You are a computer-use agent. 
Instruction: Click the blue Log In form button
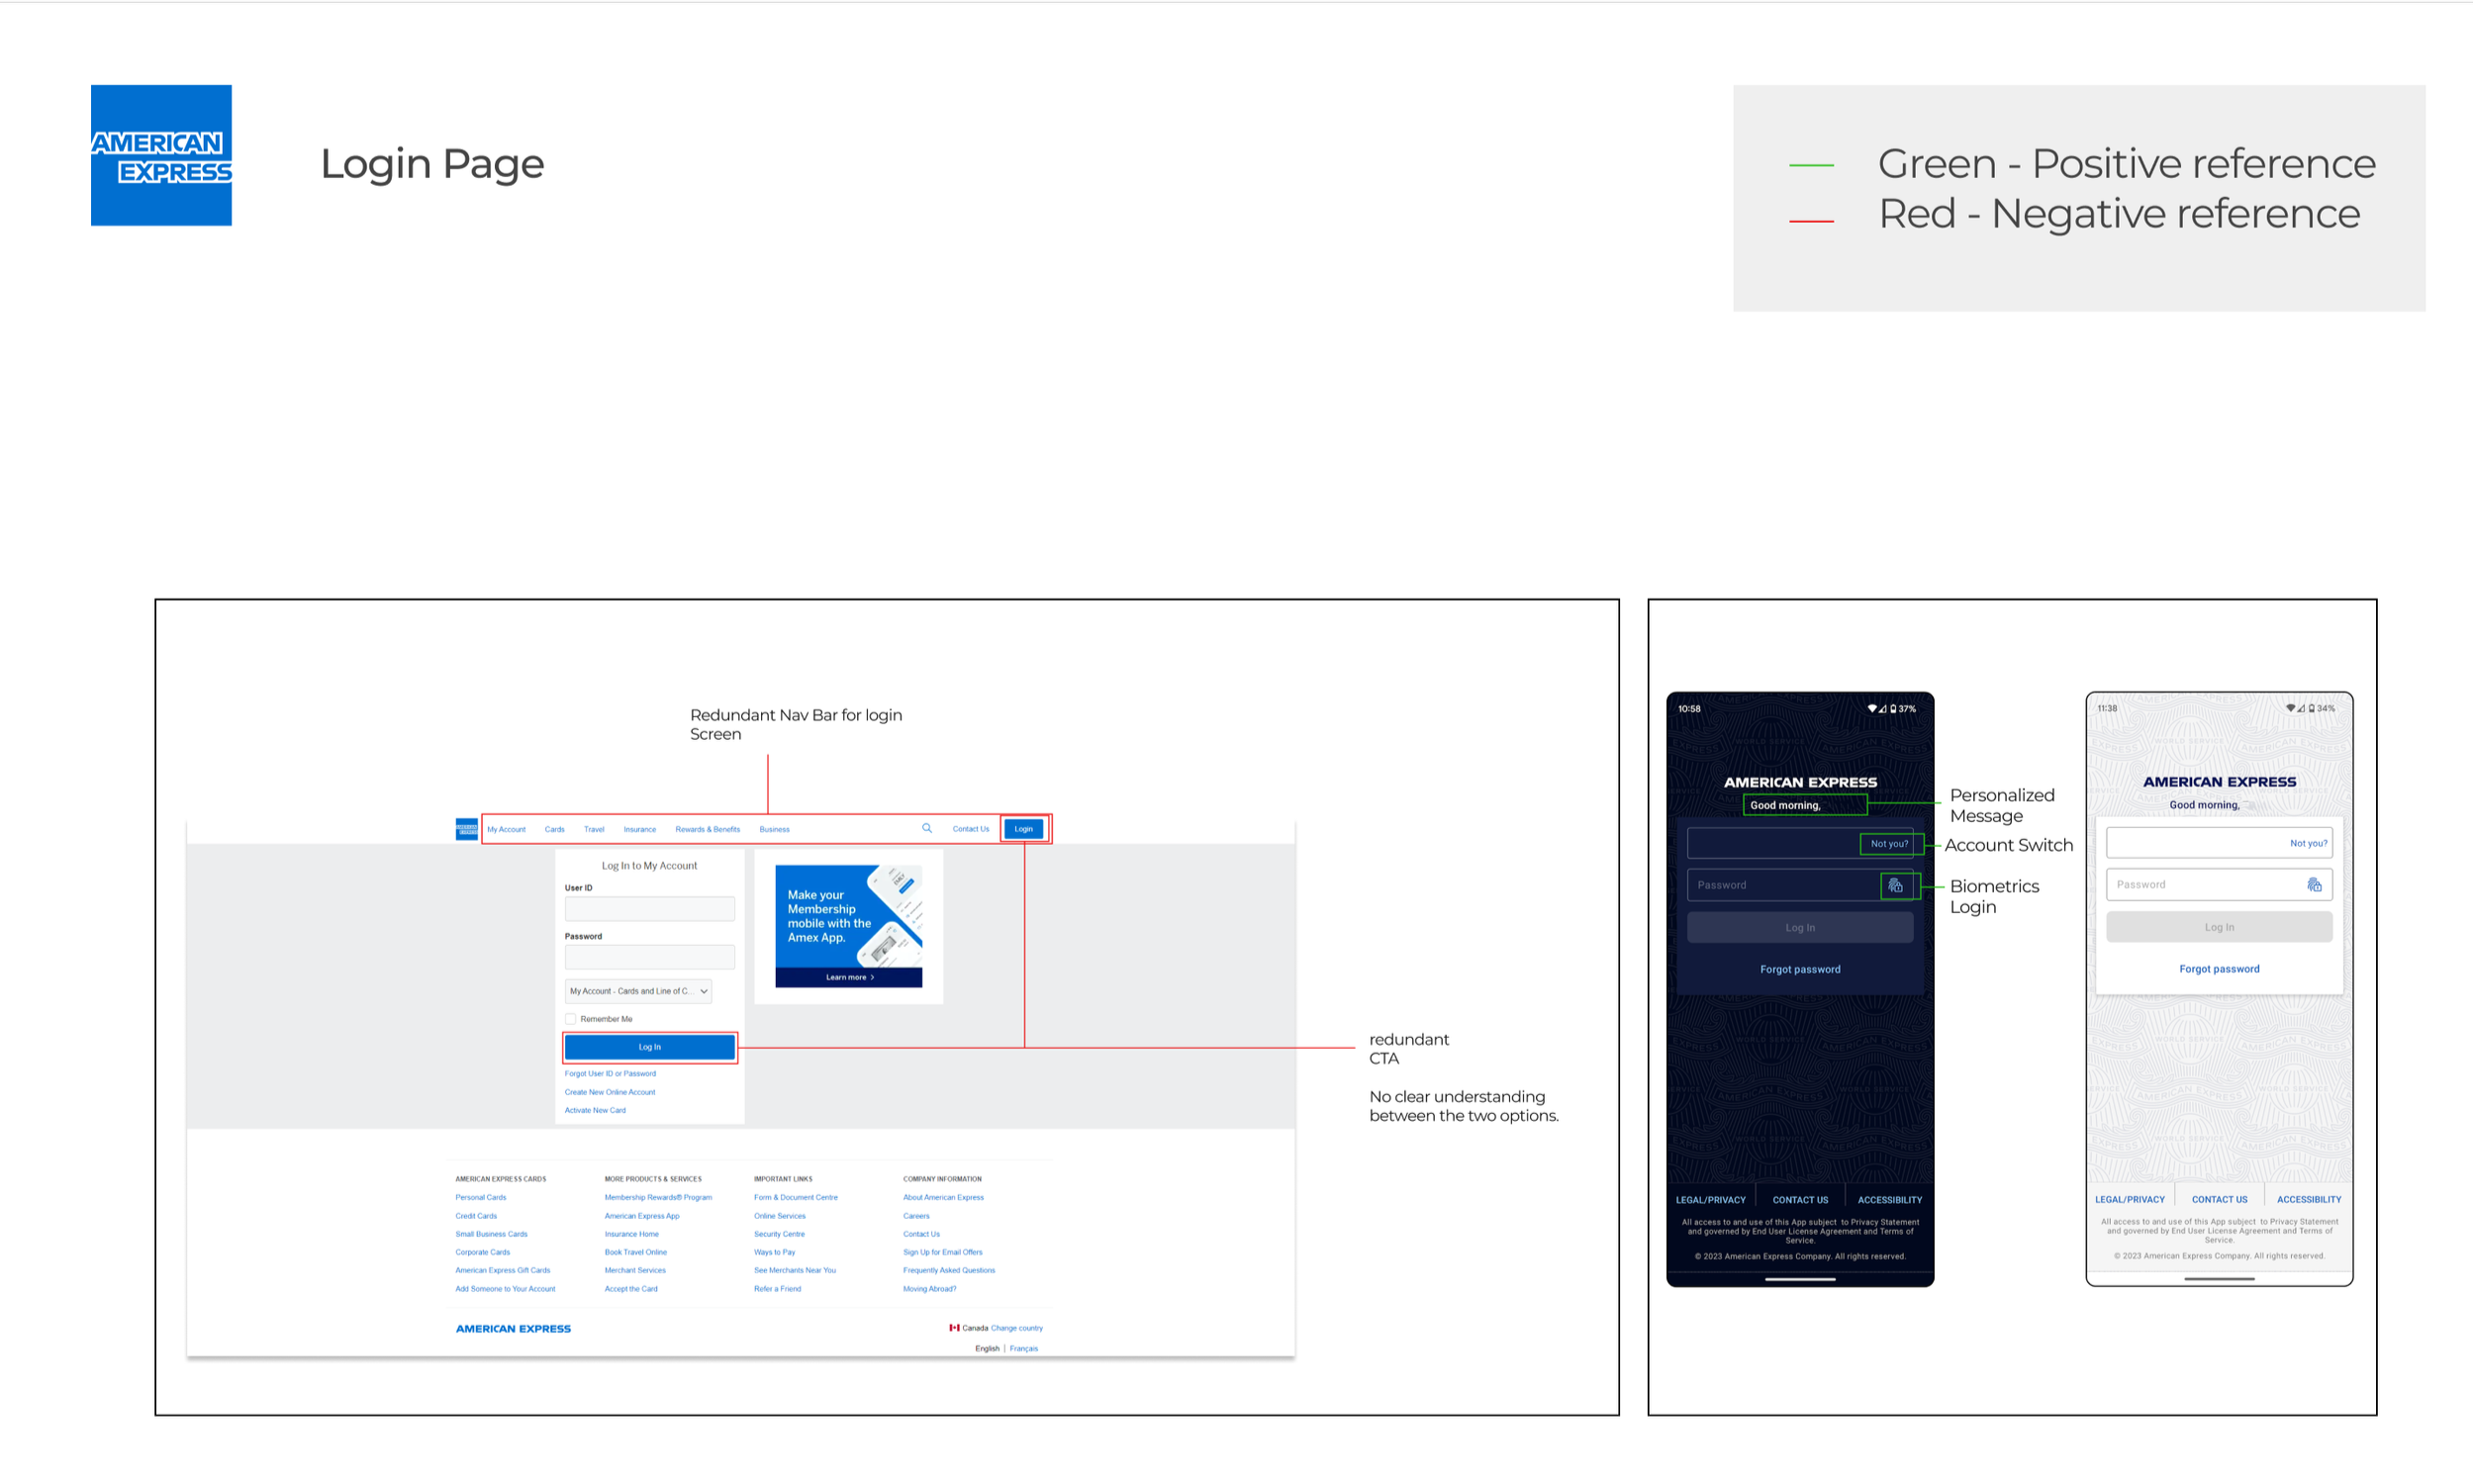pyautogui.click(x=649, y=1047)
